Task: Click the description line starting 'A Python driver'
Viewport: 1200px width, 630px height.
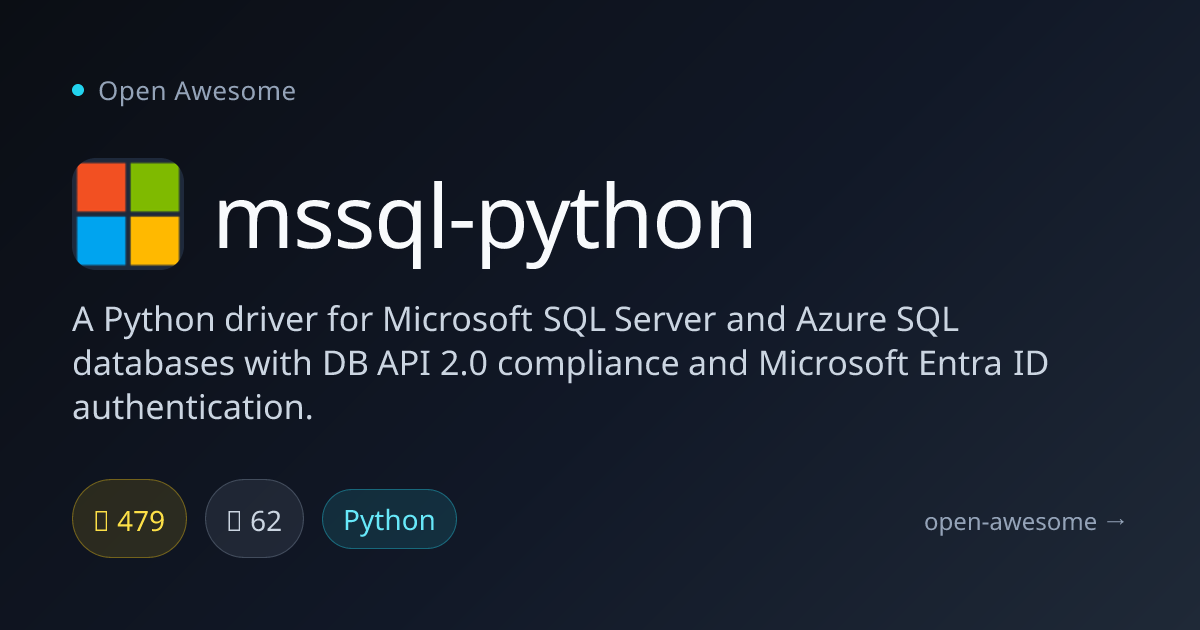Action: (x=516, y=320)
